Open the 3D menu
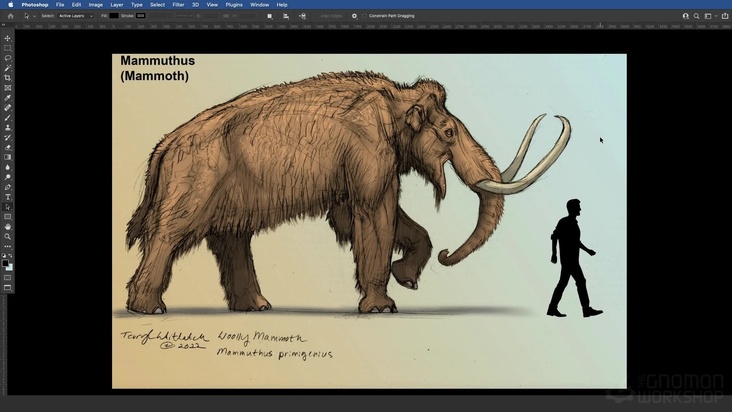The height and width of the screenshot is (412, 732). pos(196,5)
